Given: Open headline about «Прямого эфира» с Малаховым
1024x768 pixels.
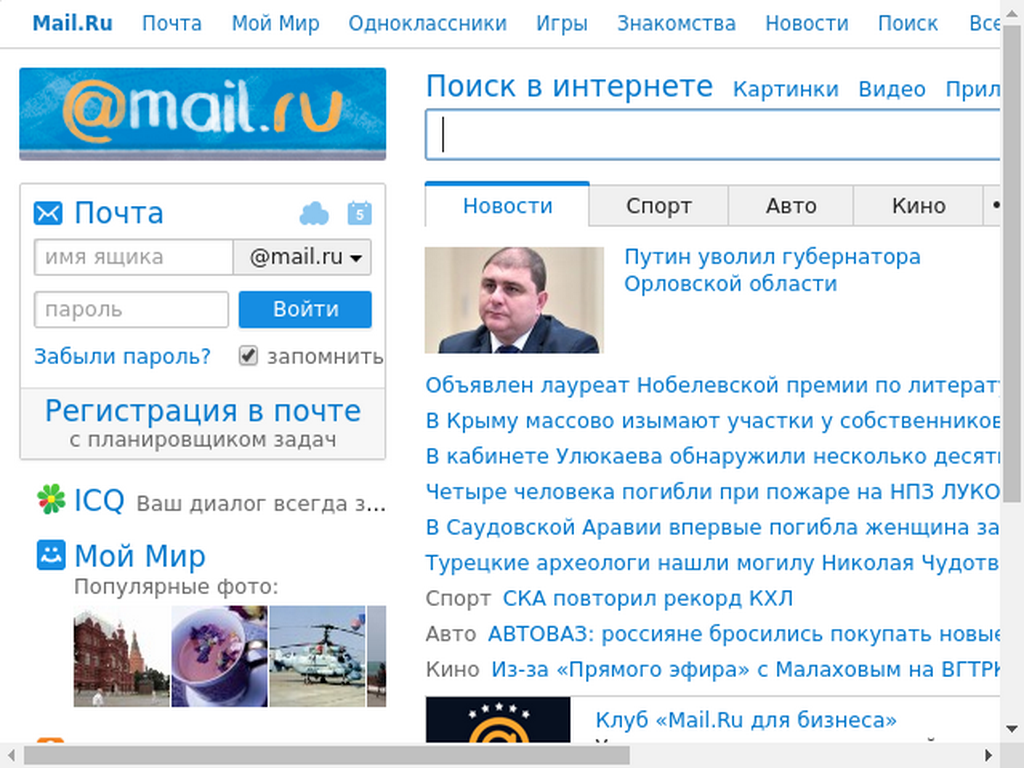Looking at the screenshot, I should click(x=746, y=669).
